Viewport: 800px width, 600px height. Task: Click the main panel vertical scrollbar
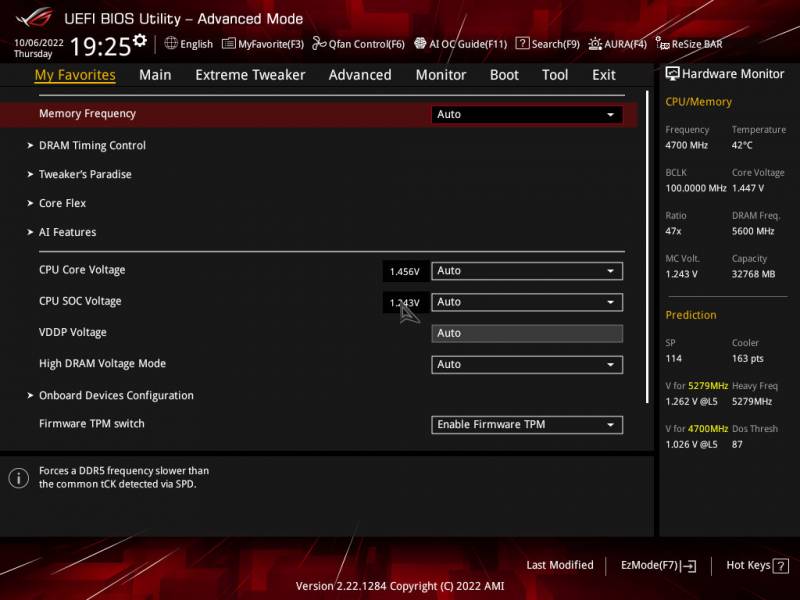click(x=647, y=247)
